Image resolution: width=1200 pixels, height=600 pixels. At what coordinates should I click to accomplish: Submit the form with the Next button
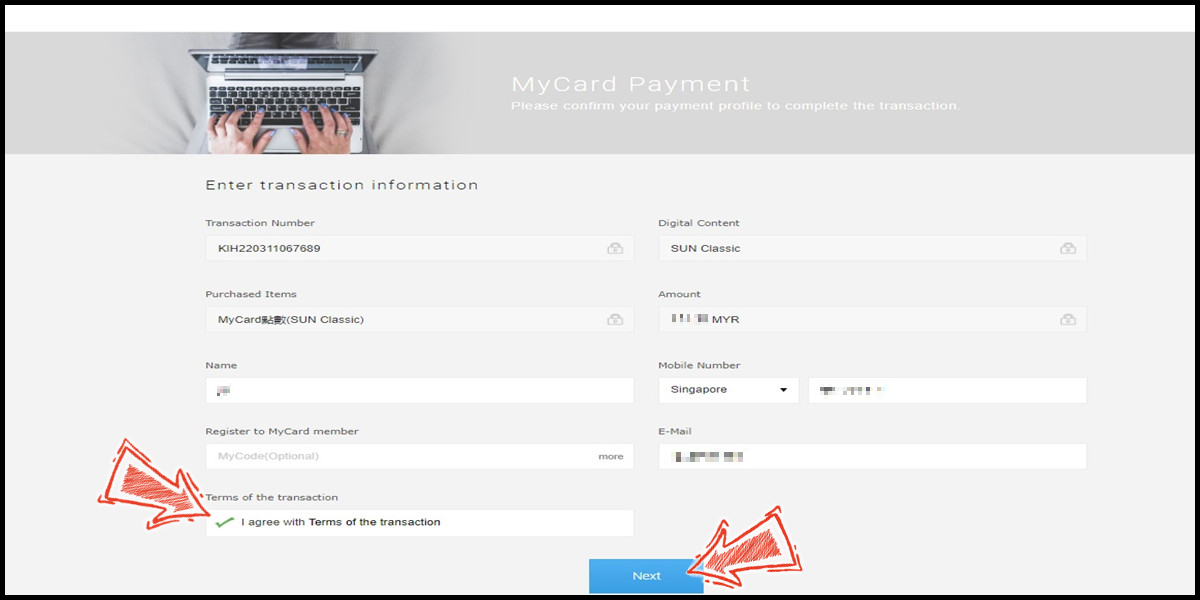pos(646,576)
